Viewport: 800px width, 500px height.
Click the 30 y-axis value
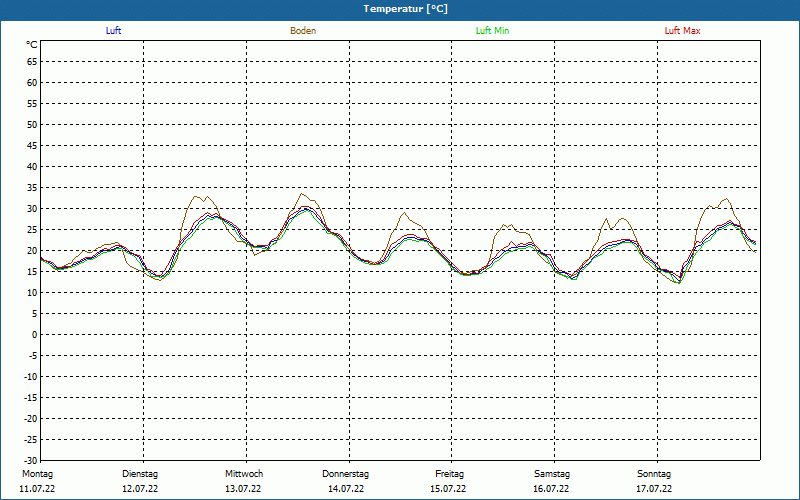[x=32, y=209]
